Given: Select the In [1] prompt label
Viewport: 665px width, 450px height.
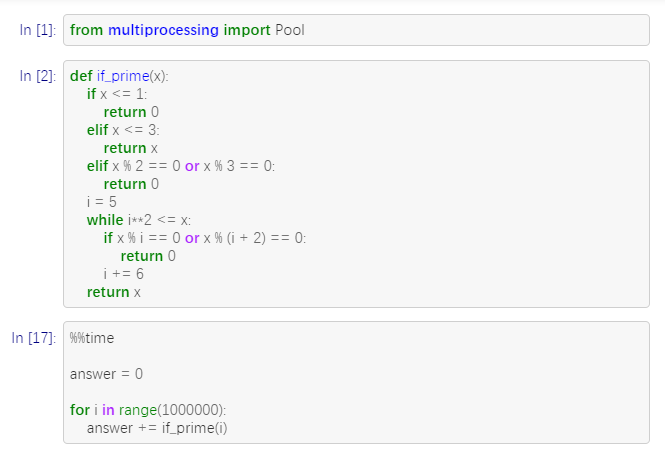Looking at the screenshot, I should point(38,30).
